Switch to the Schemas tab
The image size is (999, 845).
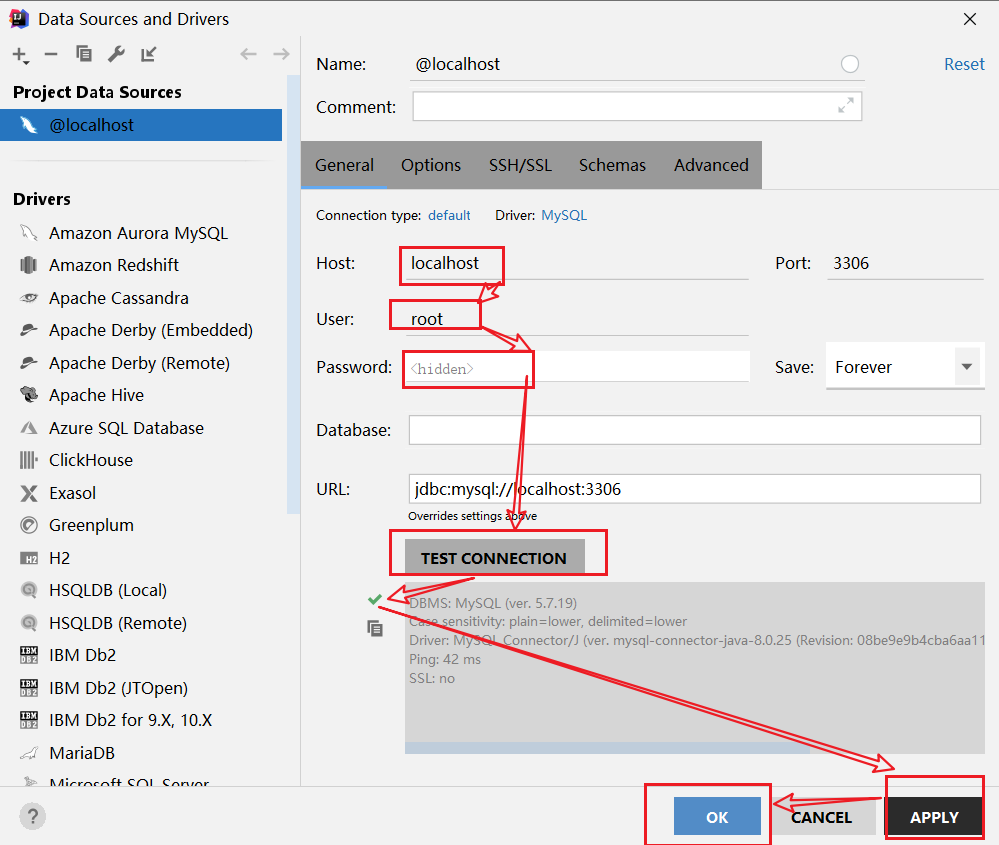[612, 165]
